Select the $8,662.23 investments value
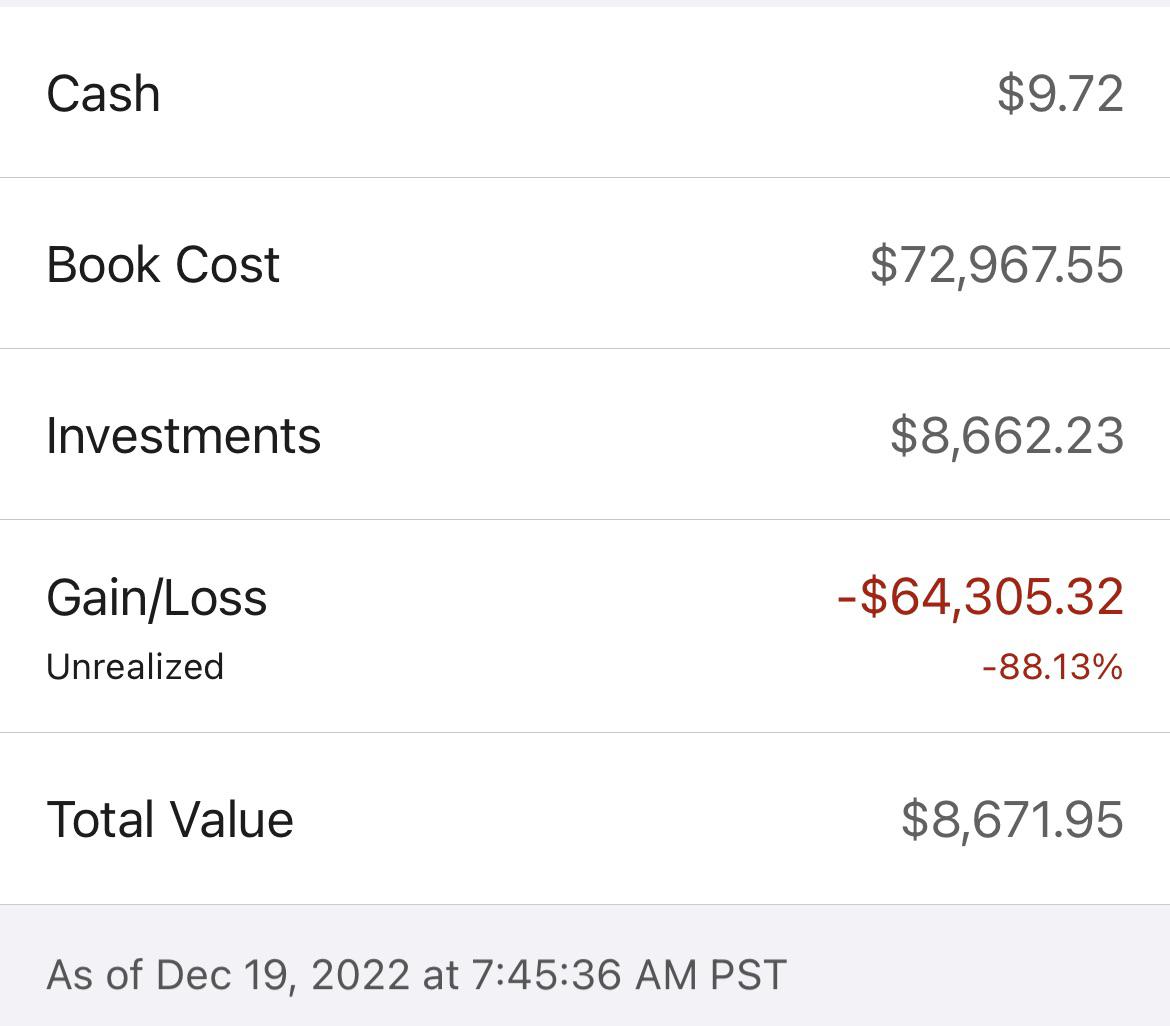1170x1026 pixels. click(x=1006, y=436)
